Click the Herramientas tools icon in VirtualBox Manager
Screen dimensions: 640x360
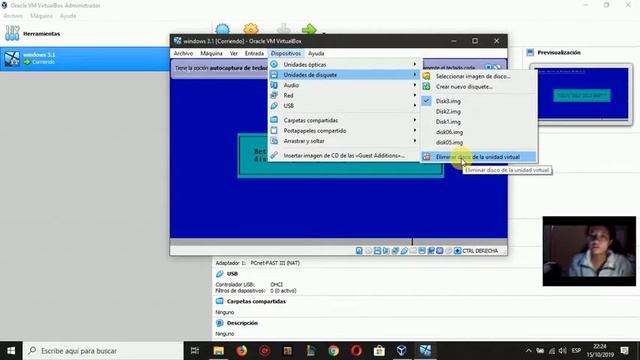coord(12,33)
